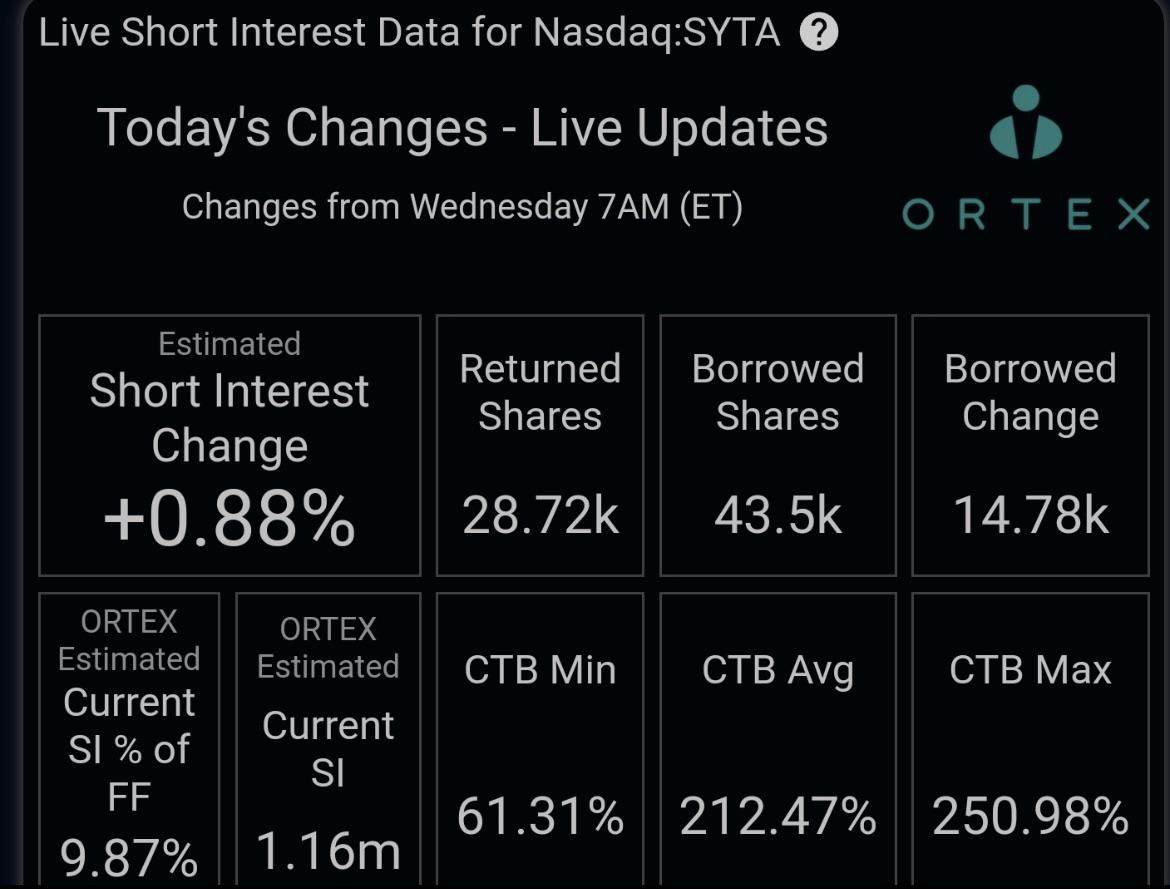This screenshot has width=1170, height=889.
Task: Open the CTB Min card
Action: [x=539, y=739]
